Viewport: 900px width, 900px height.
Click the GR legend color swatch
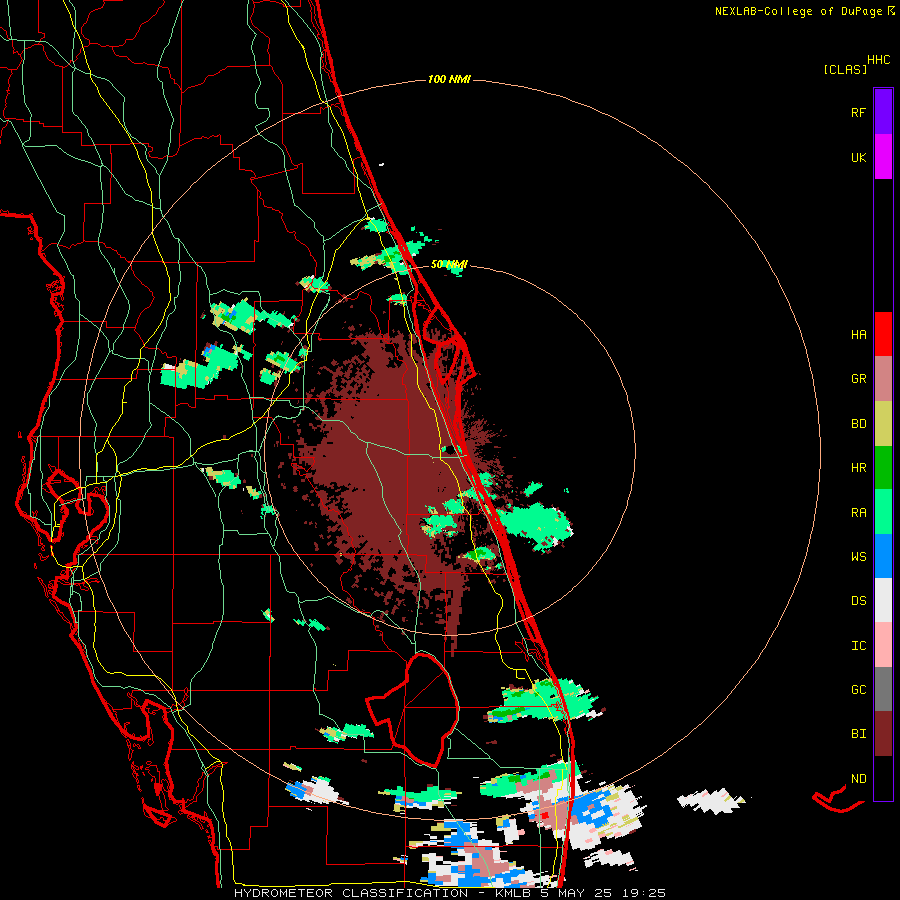(883, 379)
